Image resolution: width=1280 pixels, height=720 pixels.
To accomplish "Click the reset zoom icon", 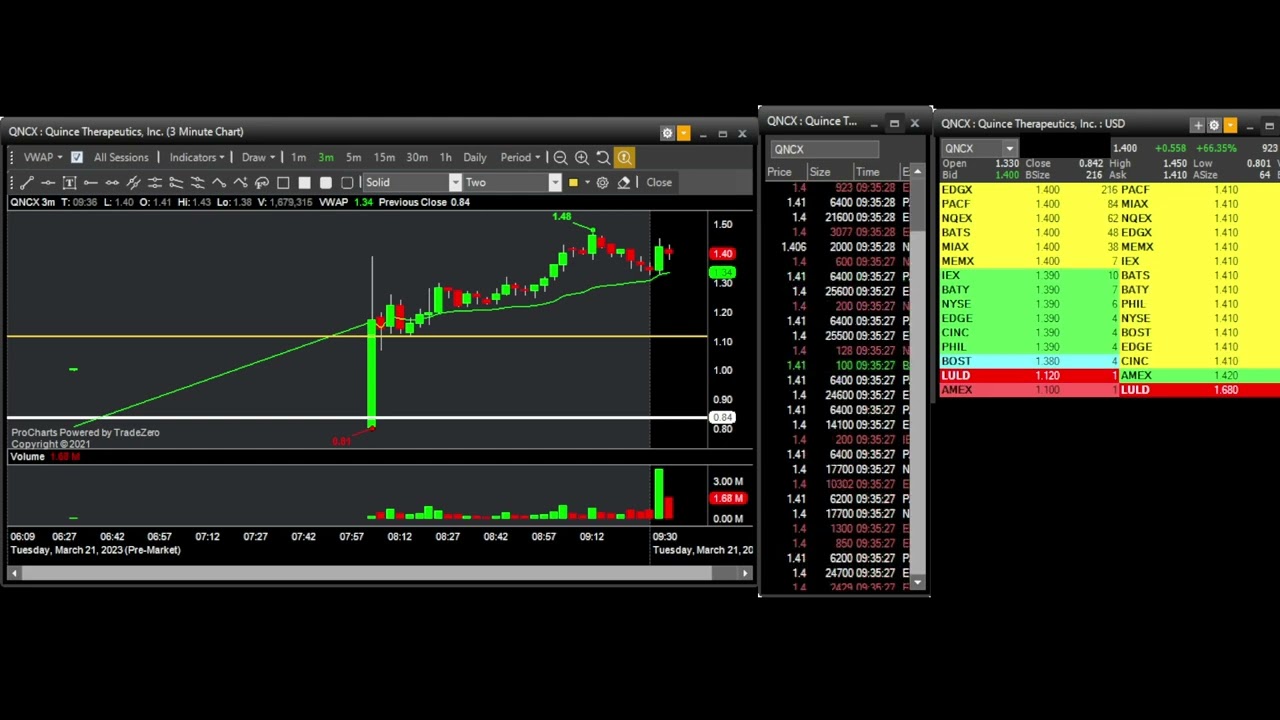I will pos(603,157).
